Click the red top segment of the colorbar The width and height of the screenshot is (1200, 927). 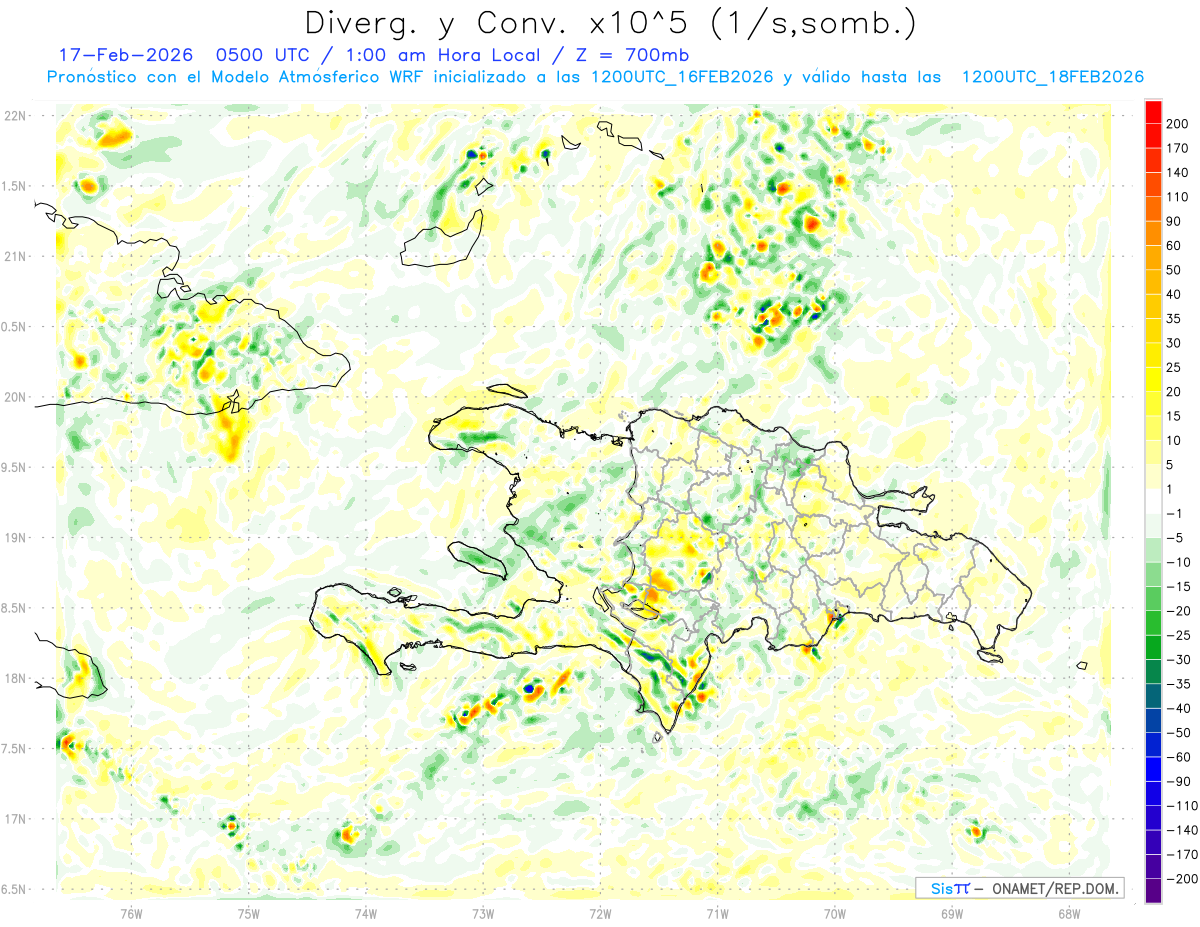point(1153,111)
